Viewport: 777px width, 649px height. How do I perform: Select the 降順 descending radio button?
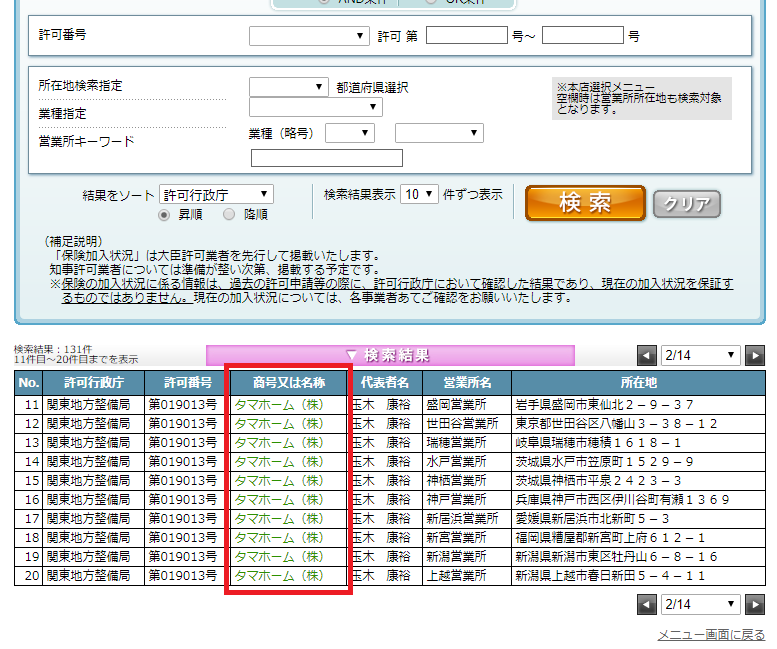point(228,215)
